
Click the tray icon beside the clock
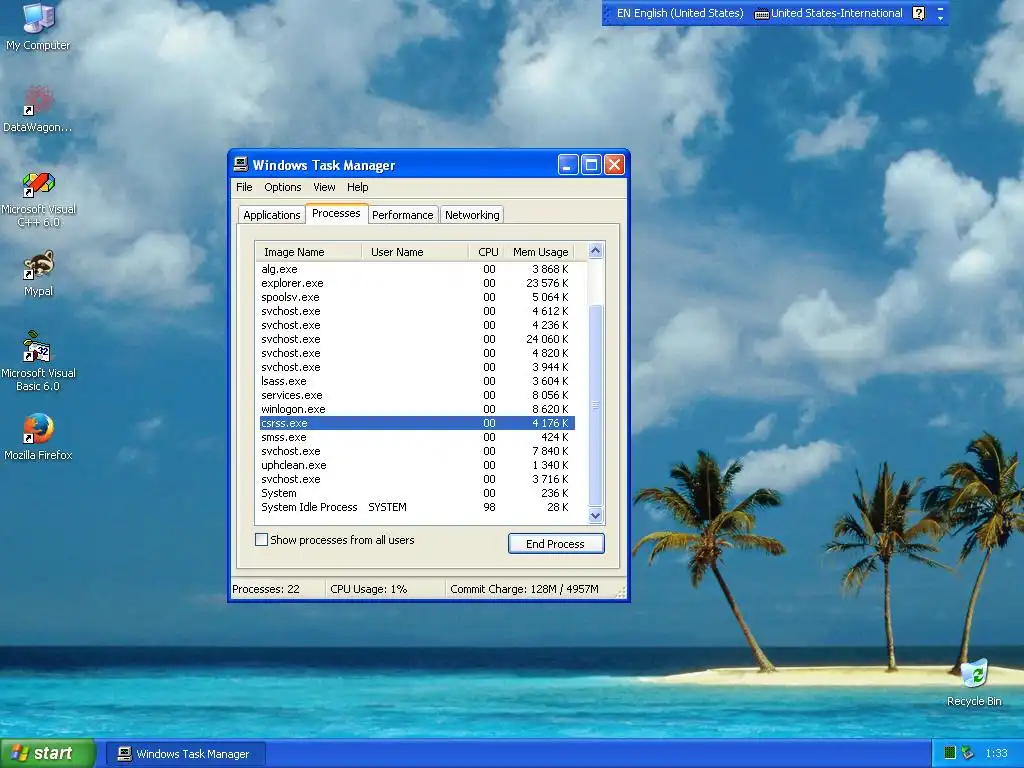coord(968,753)
